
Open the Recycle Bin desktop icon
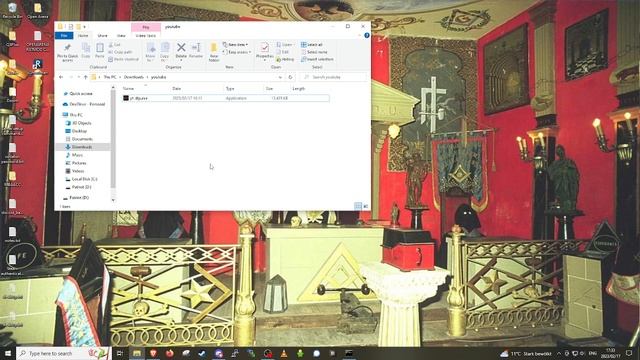click(x=12, y=10)
